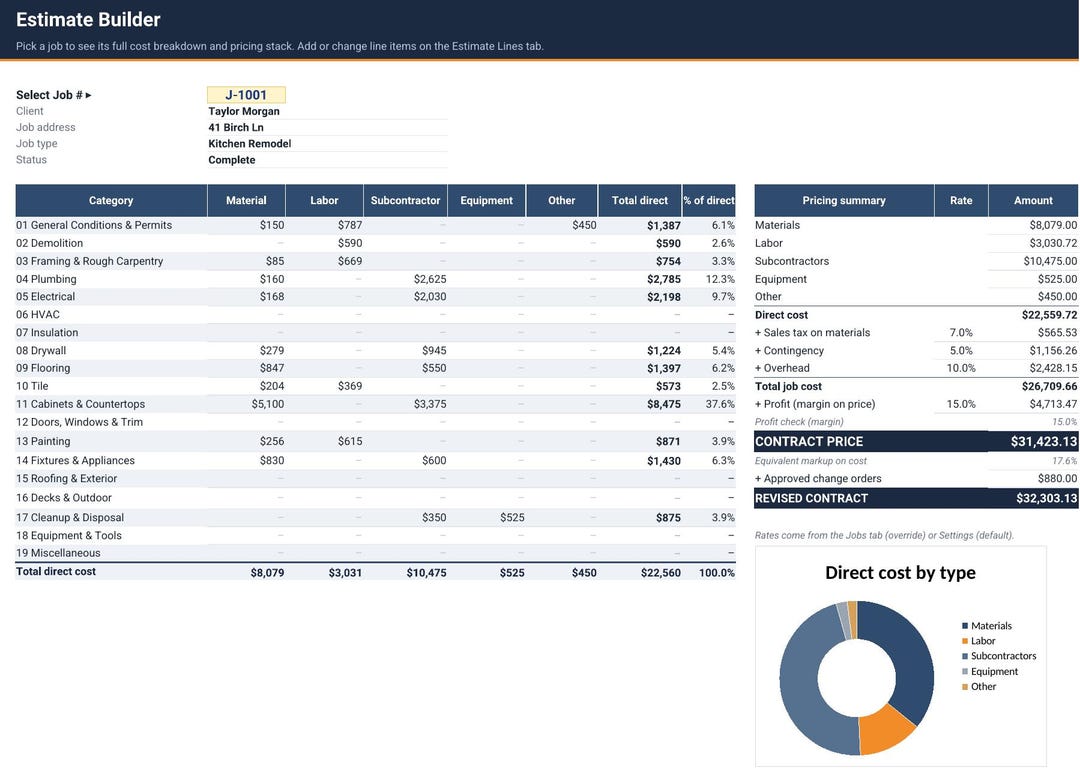
Task: Select the $32,303.13 revised contract cell
Action: pos(1033,498)
